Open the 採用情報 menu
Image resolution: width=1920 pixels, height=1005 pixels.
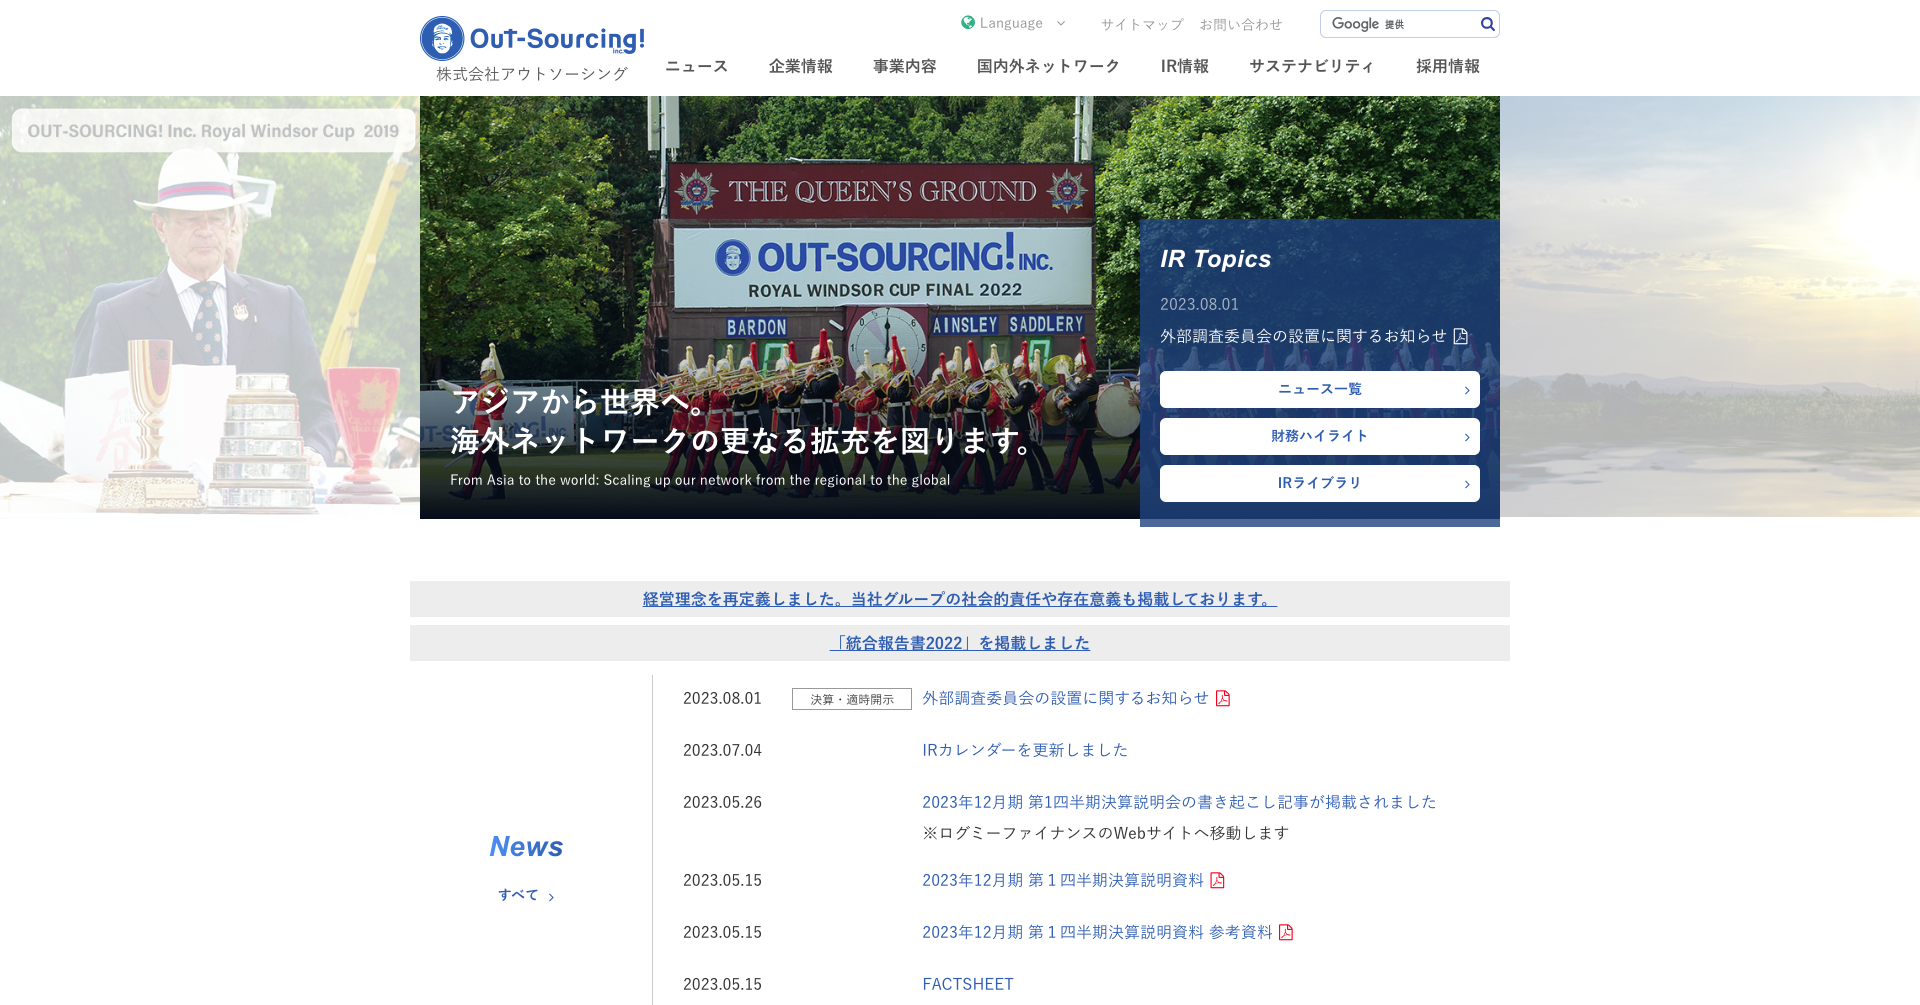(x=1448, y=66)
